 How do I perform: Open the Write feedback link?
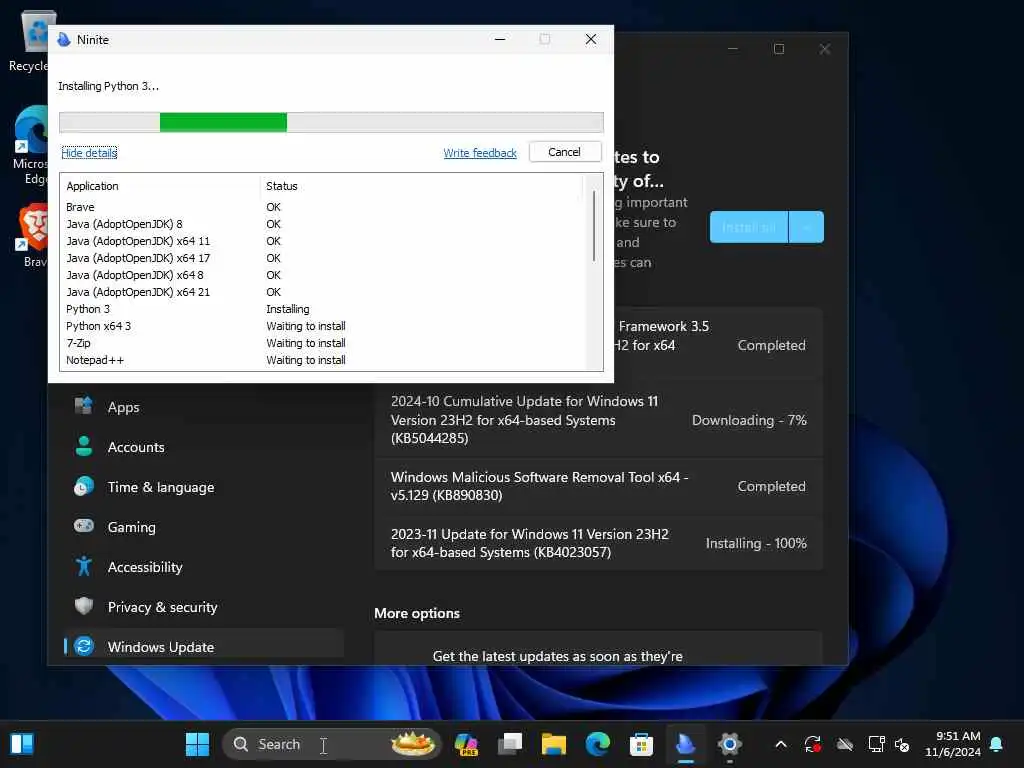coord(480,153)
